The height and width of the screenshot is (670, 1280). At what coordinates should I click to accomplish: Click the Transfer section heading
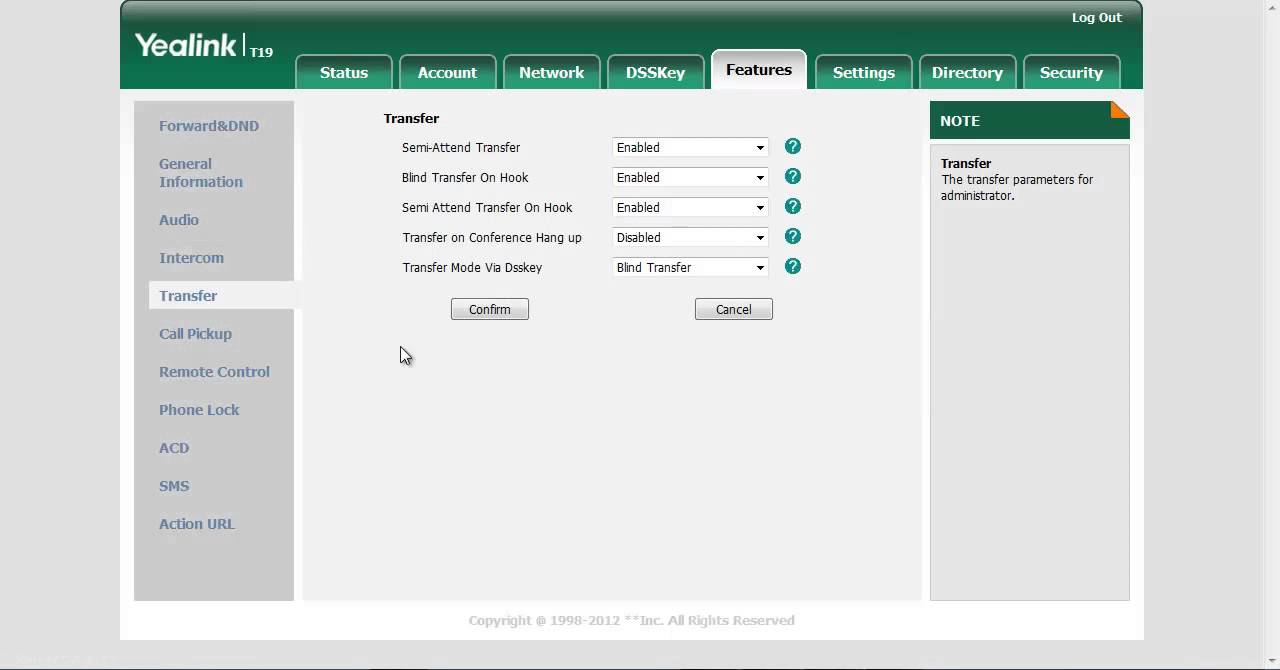click(411, 118)
